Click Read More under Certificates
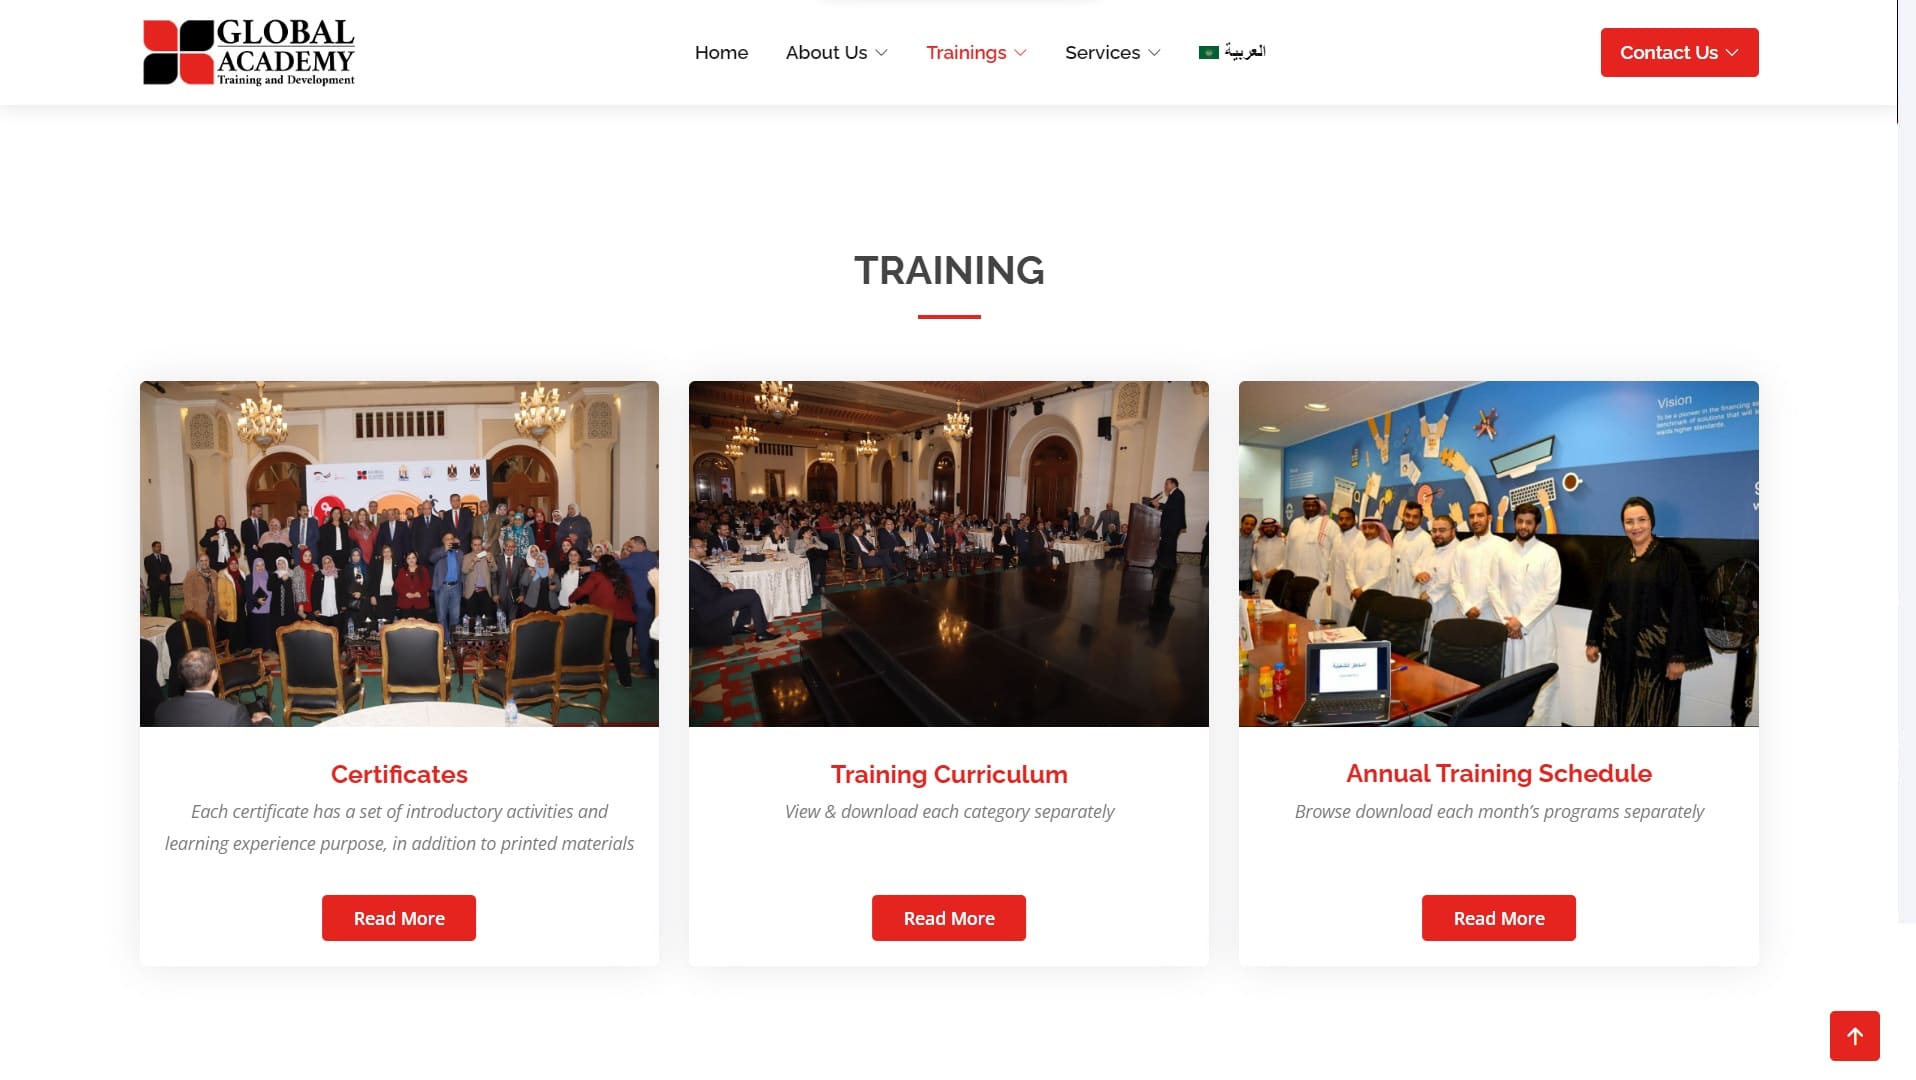The width and height of the screenshot is (1916, 1080). [399, 918]
